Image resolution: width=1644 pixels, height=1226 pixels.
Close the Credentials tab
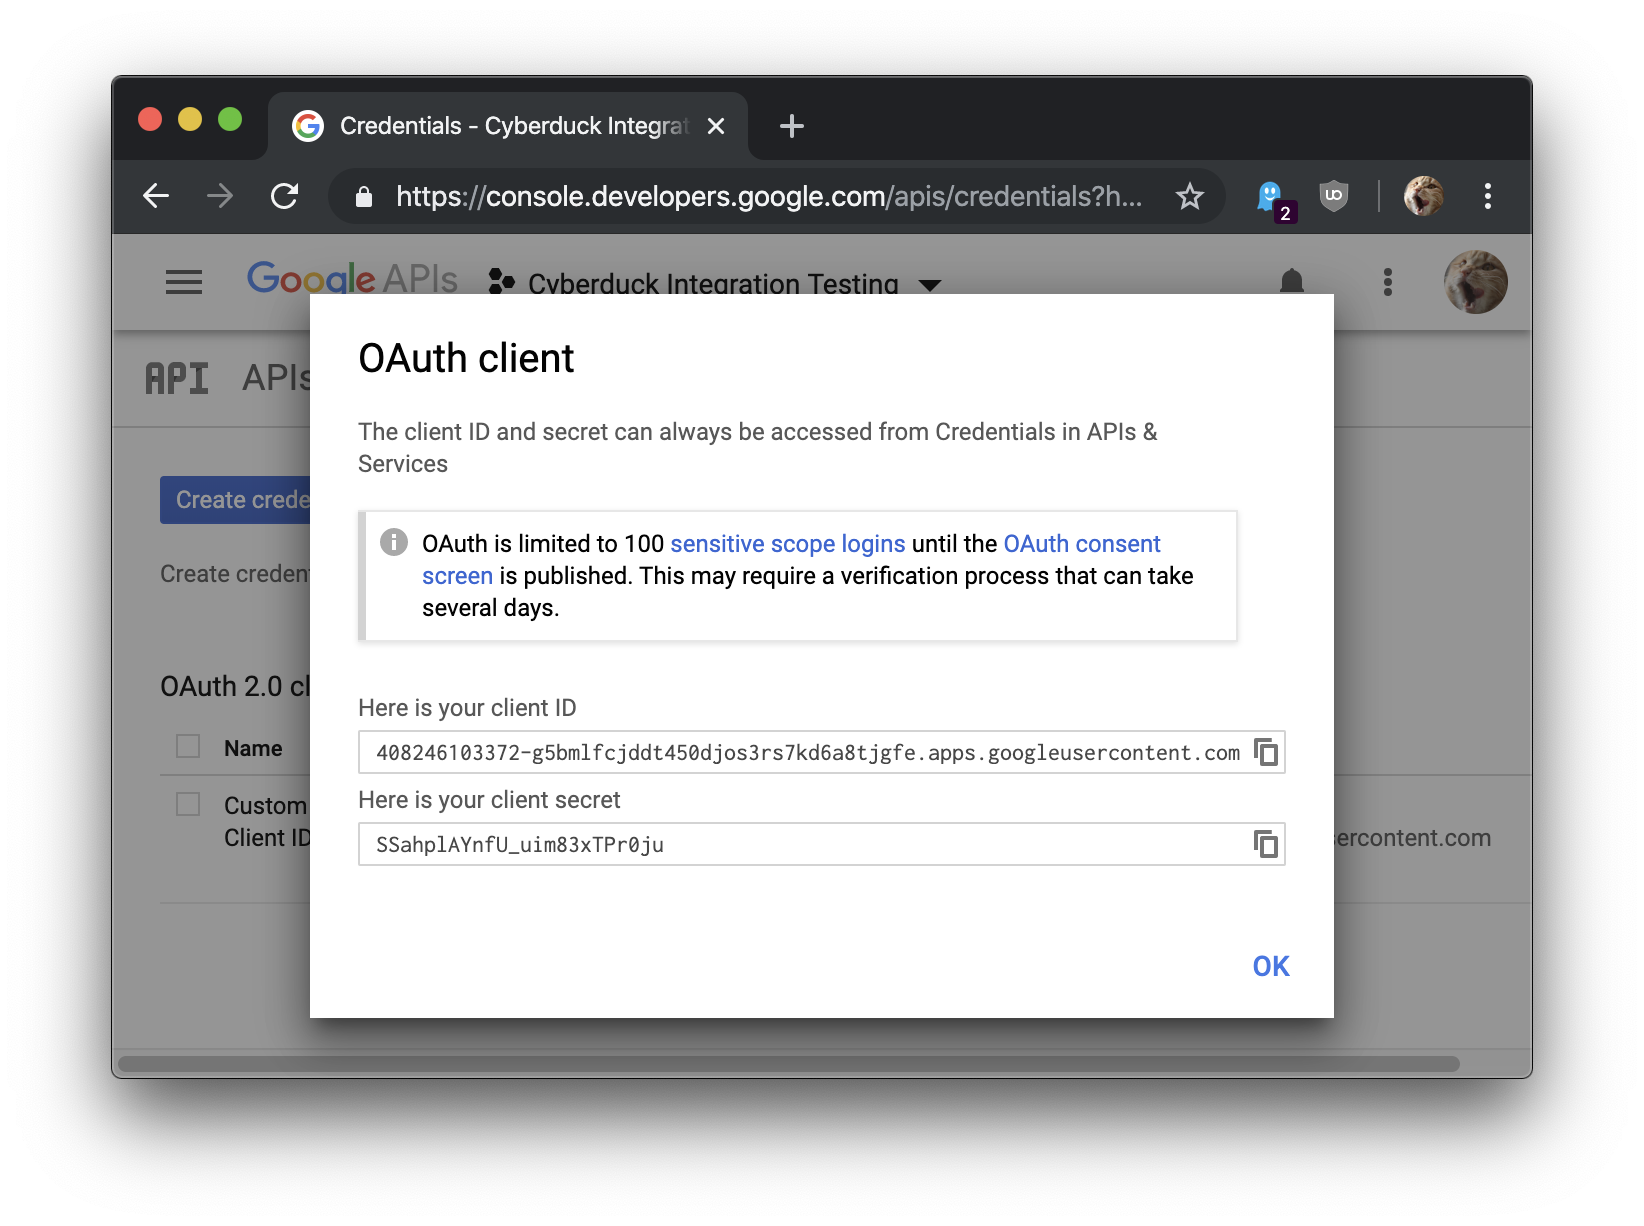coord(716,126)
